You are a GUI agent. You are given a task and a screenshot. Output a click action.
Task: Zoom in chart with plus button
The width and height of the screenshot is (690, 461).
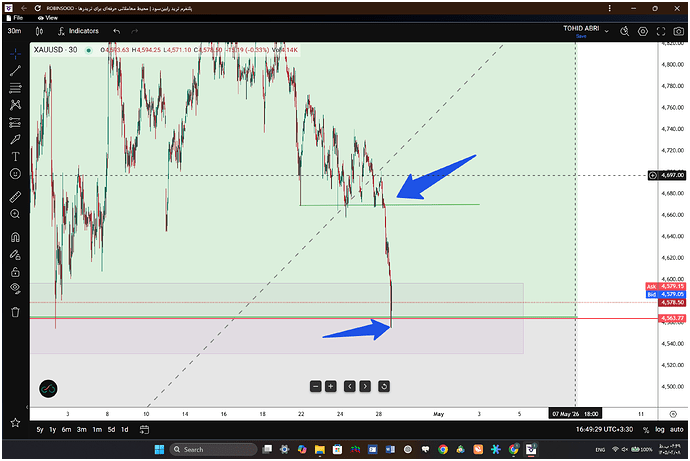(330, 387)
